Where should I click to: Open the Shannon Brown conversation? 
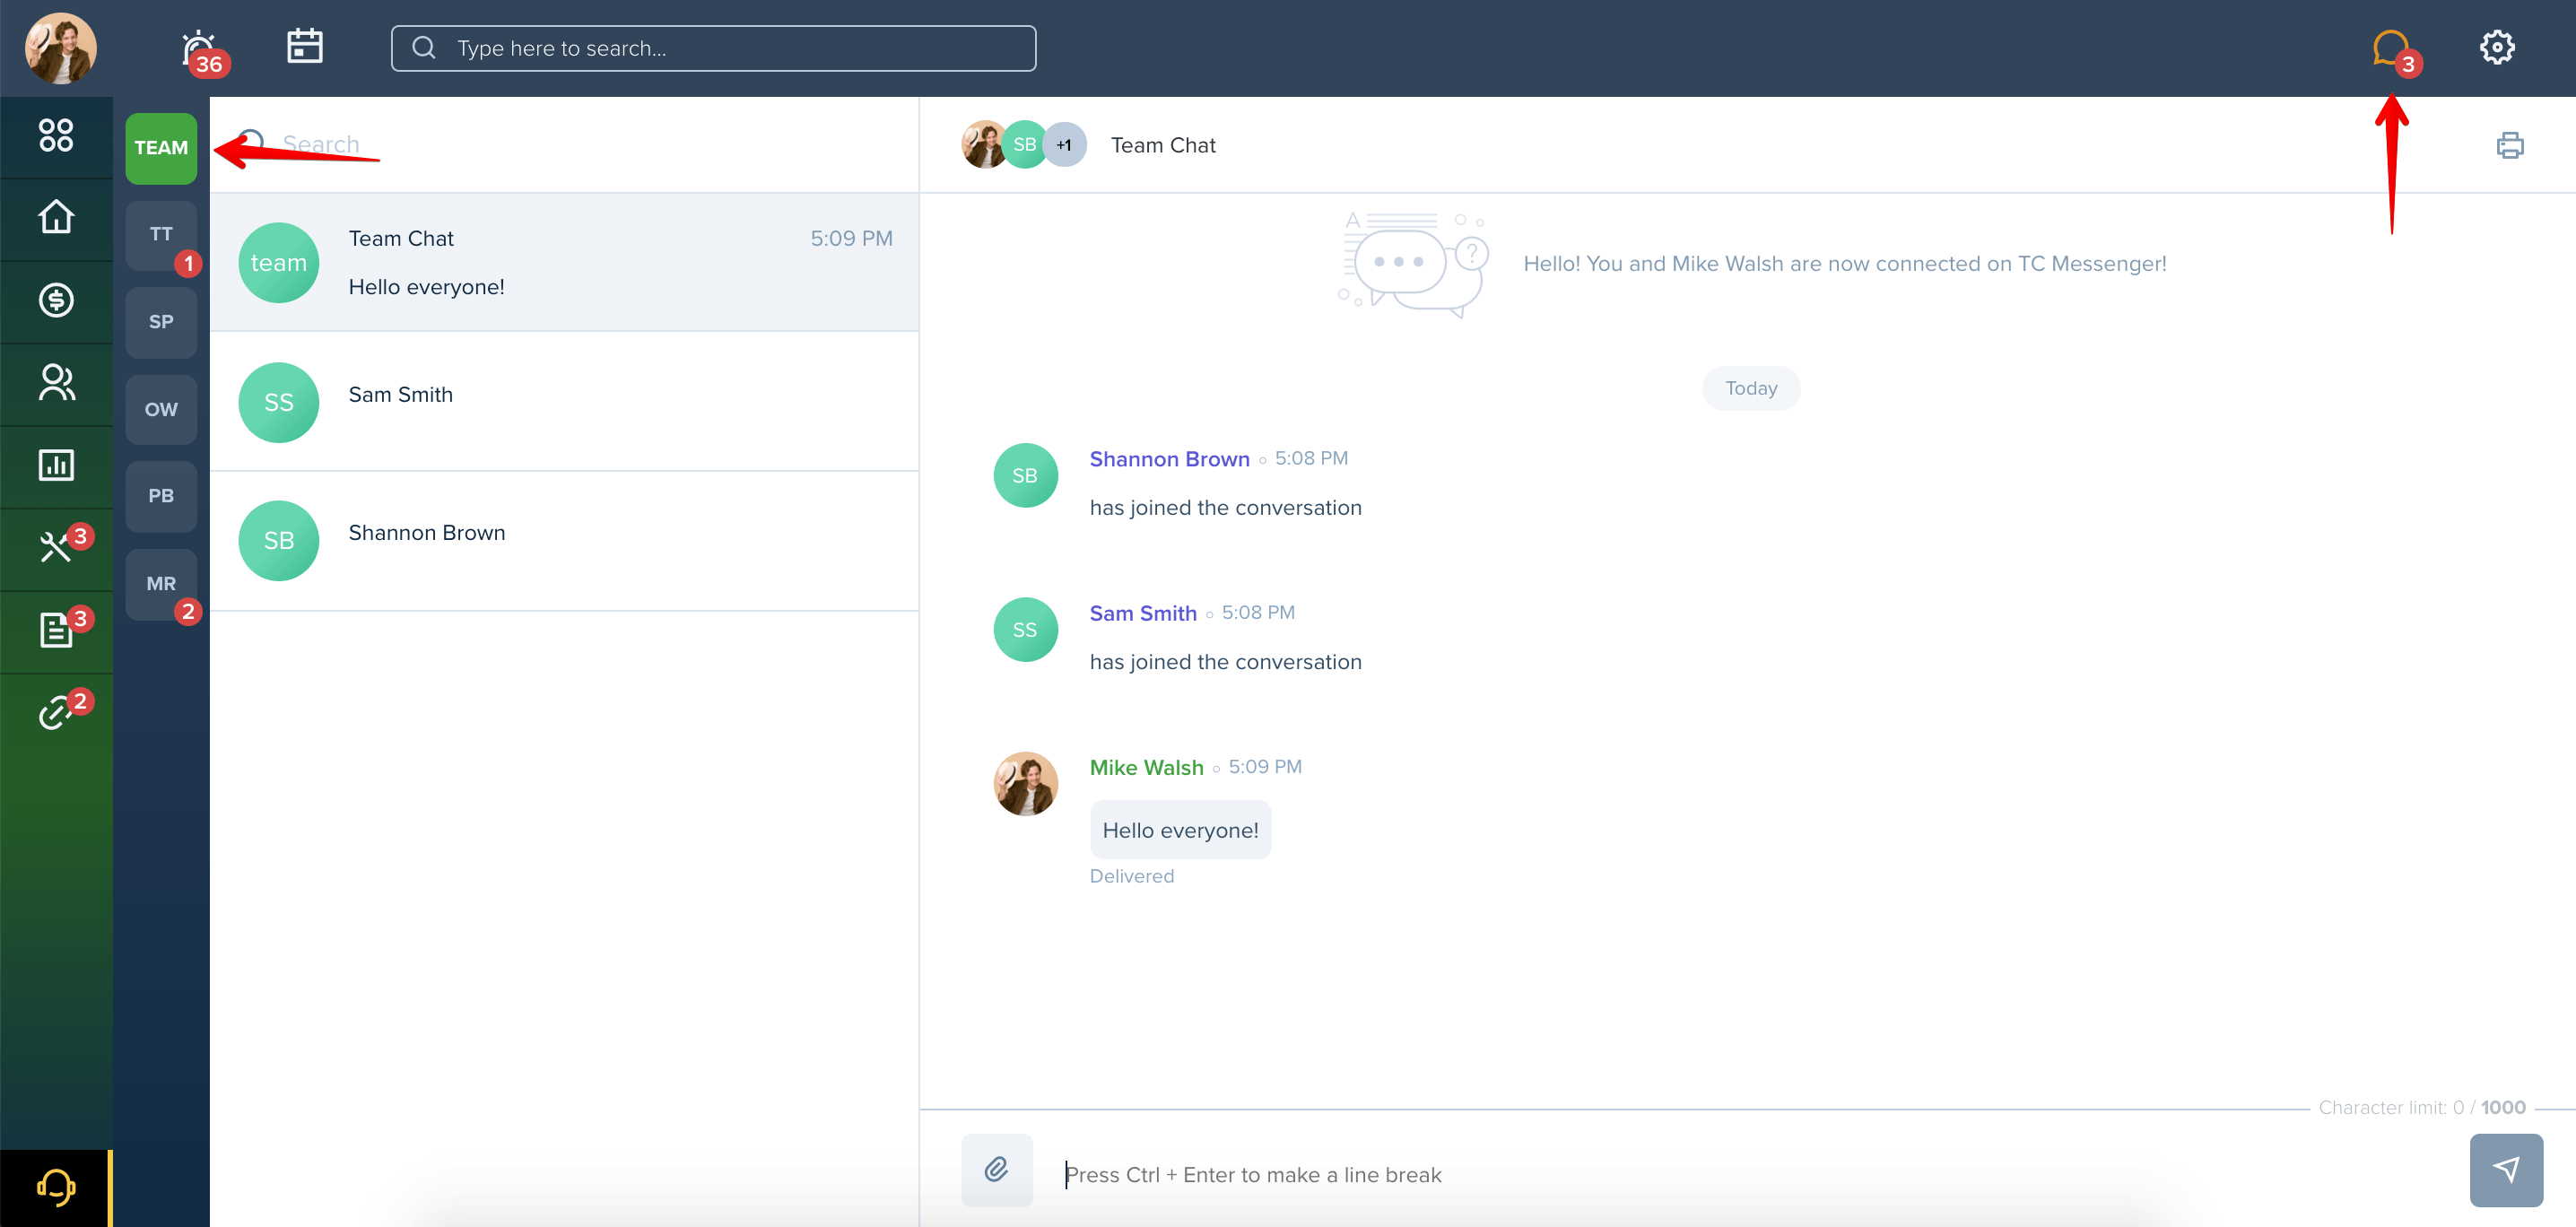(564, 541)
